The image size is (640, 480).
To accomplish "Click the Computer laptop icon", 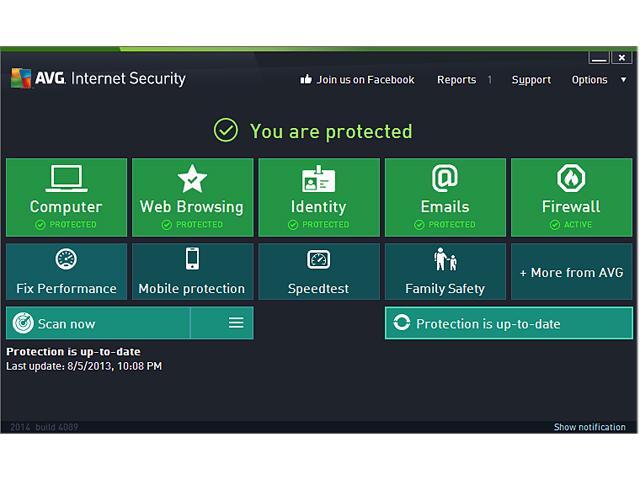I will click(66, 179).
